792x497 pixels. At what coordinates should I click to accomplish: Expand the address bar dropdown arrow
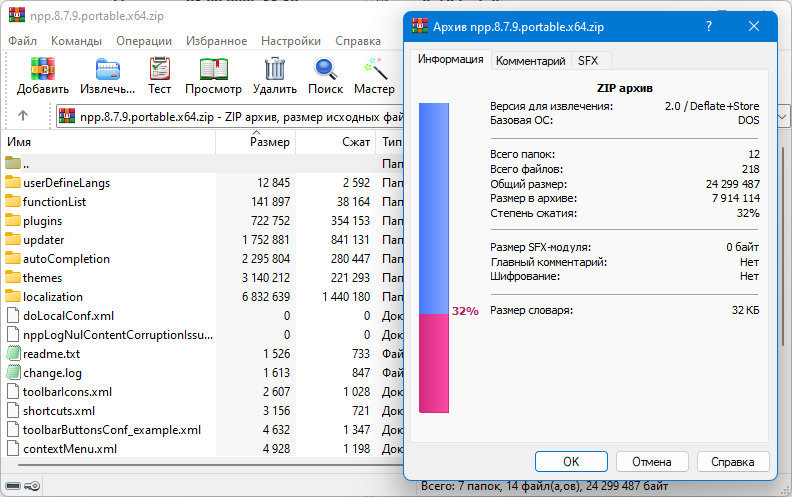[782, 117]
